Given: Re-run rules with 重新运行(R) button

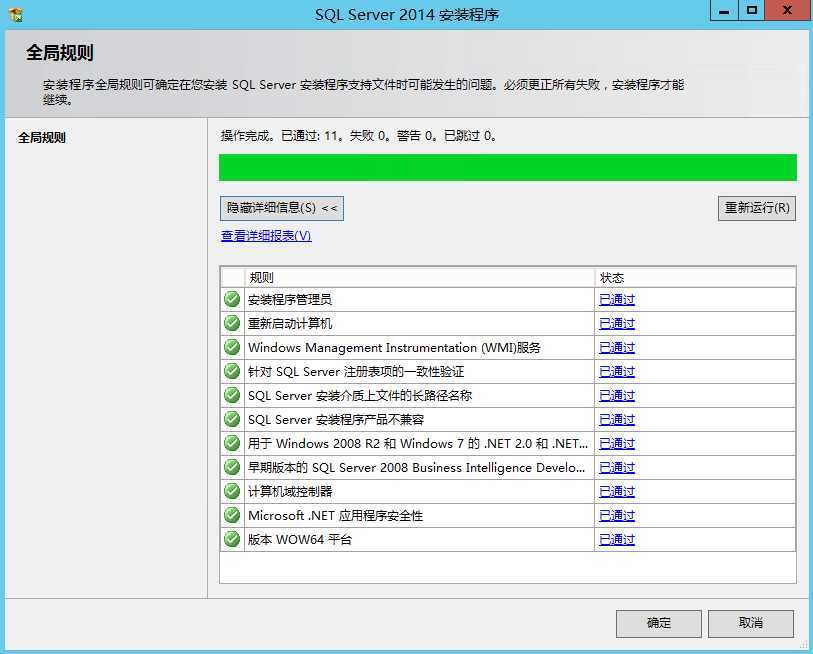Looking at the screenshot, I should click(x=756, y=208).
